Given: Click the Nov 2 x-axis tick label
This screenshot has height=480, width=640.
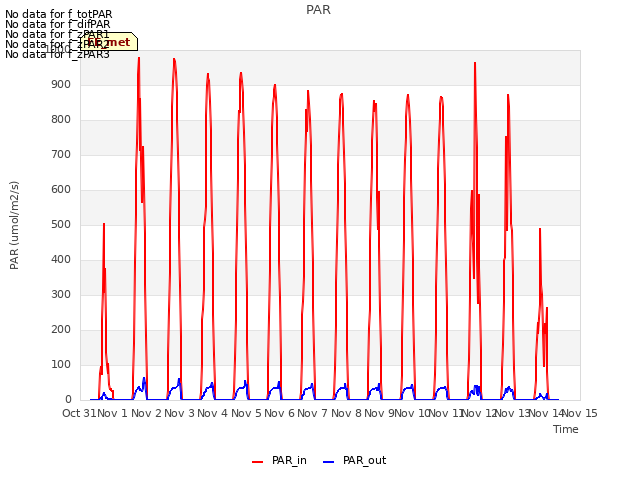Looking at the screenshot, I should (x=146, y=413).
